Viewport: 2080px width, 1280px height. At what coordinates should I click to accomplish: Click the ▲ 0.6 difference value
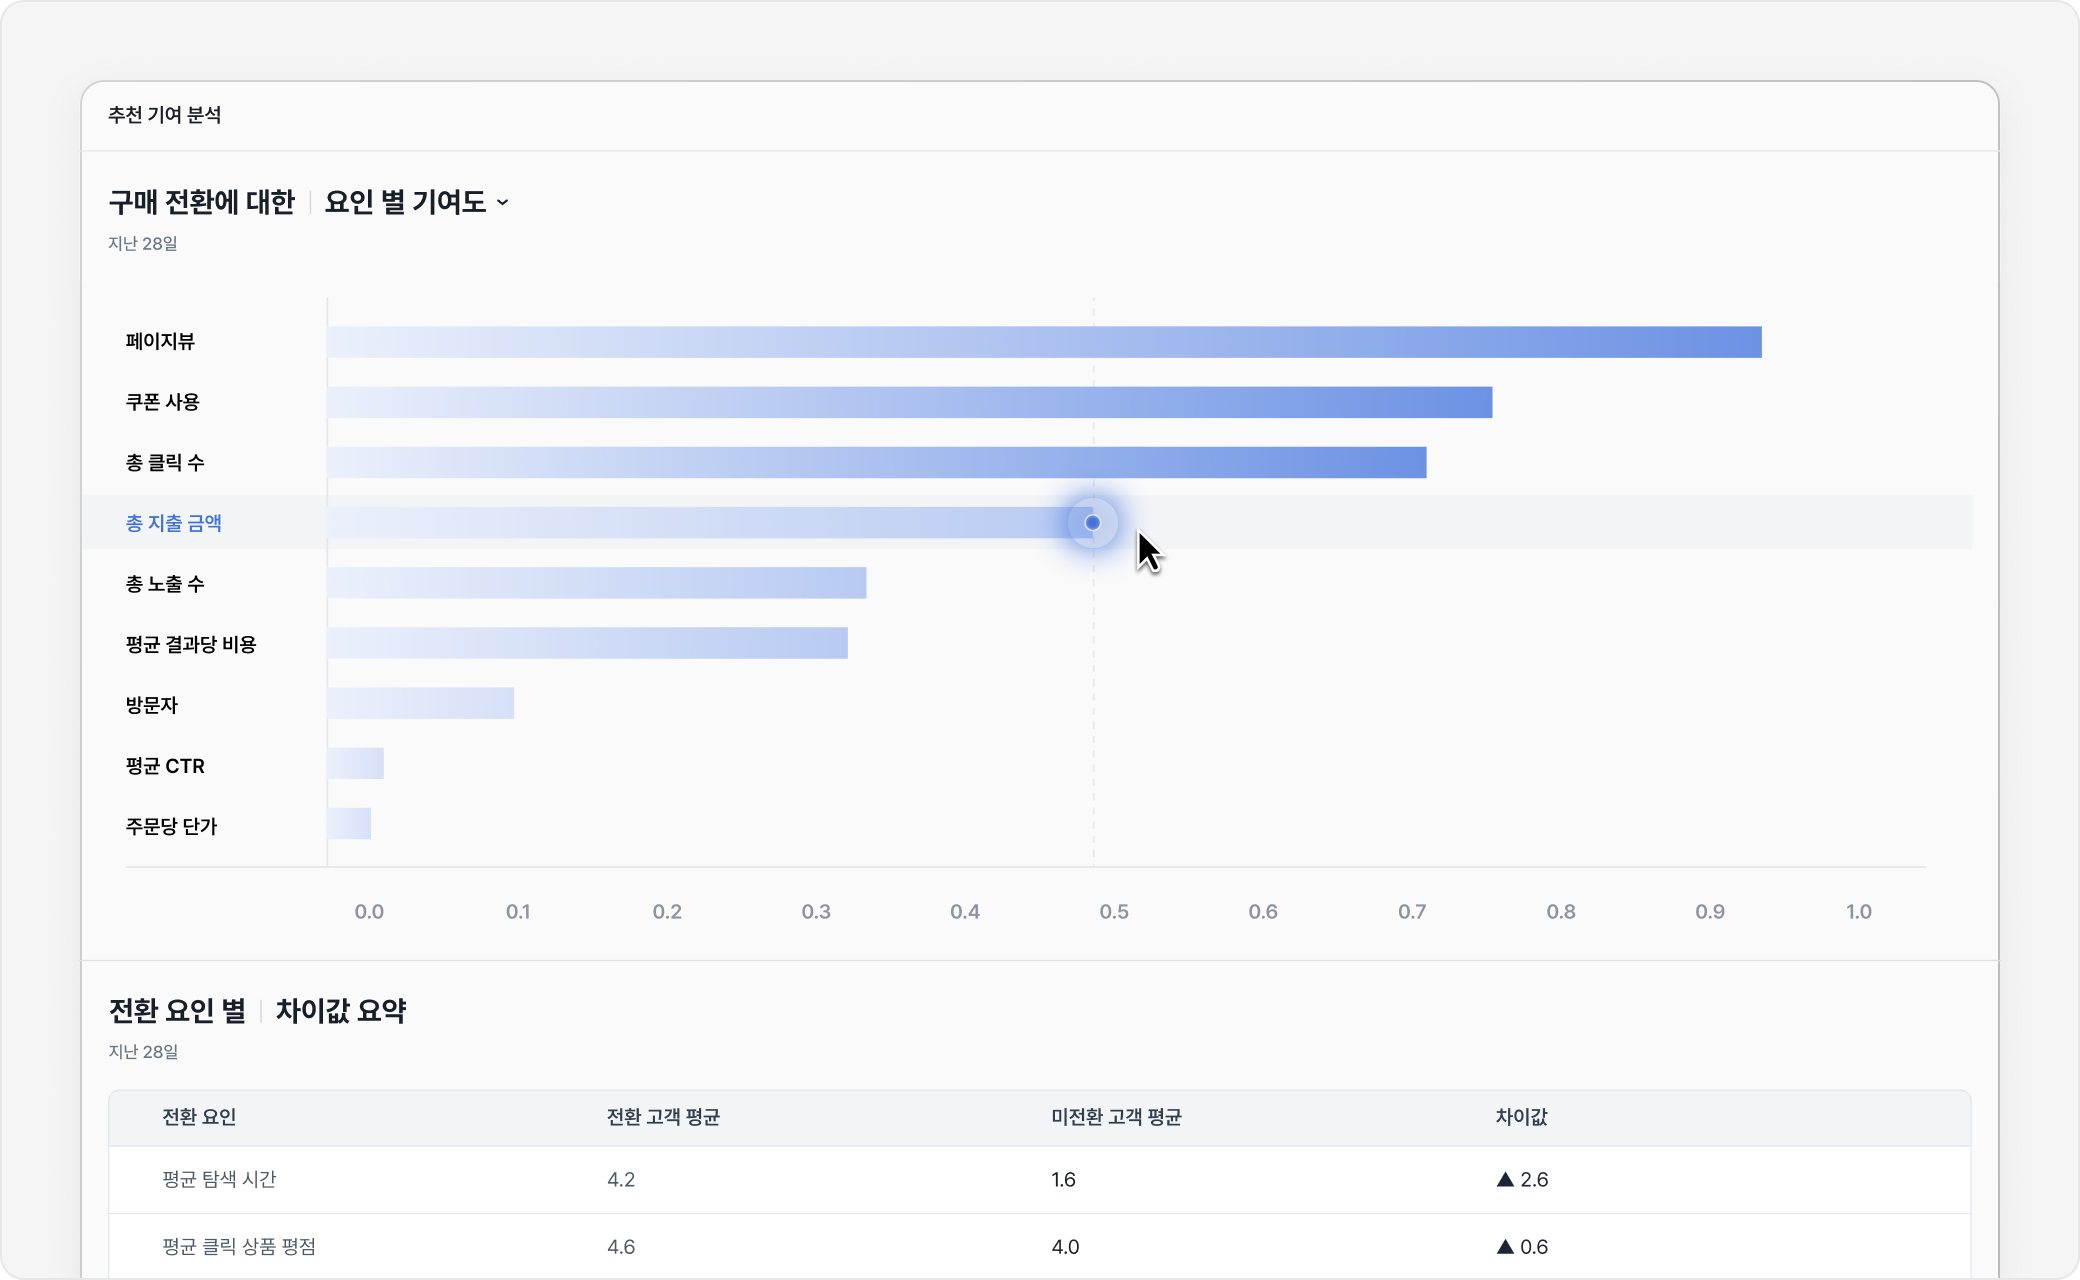click(1522, 1247)
